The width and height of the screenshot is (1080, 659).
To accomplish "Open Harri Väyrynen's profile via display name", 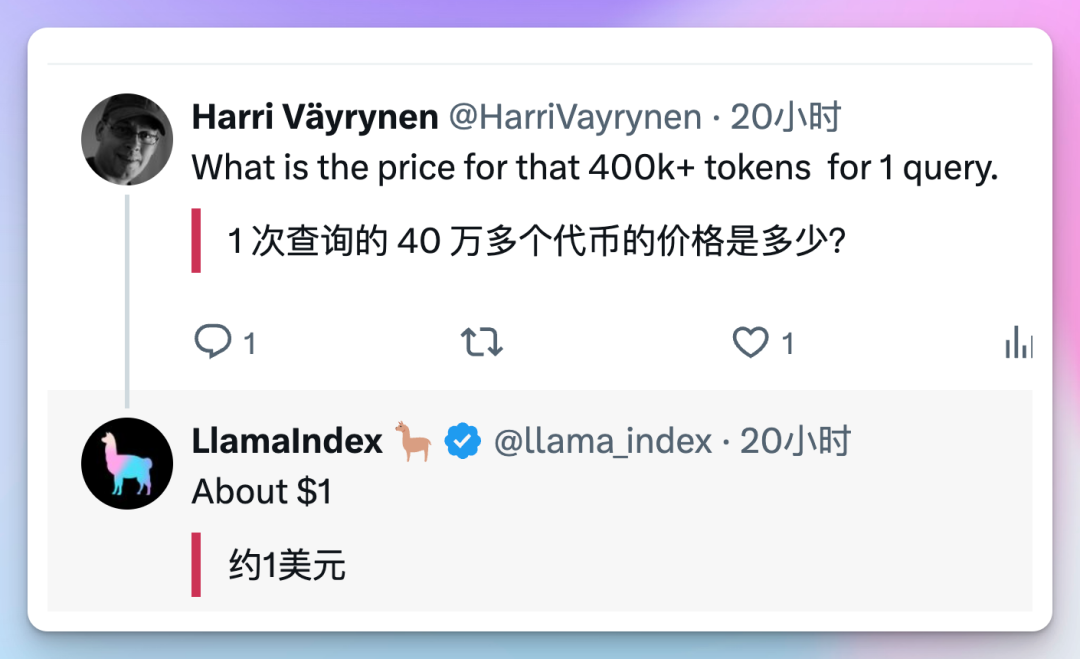I will click(x=315, y=117).
